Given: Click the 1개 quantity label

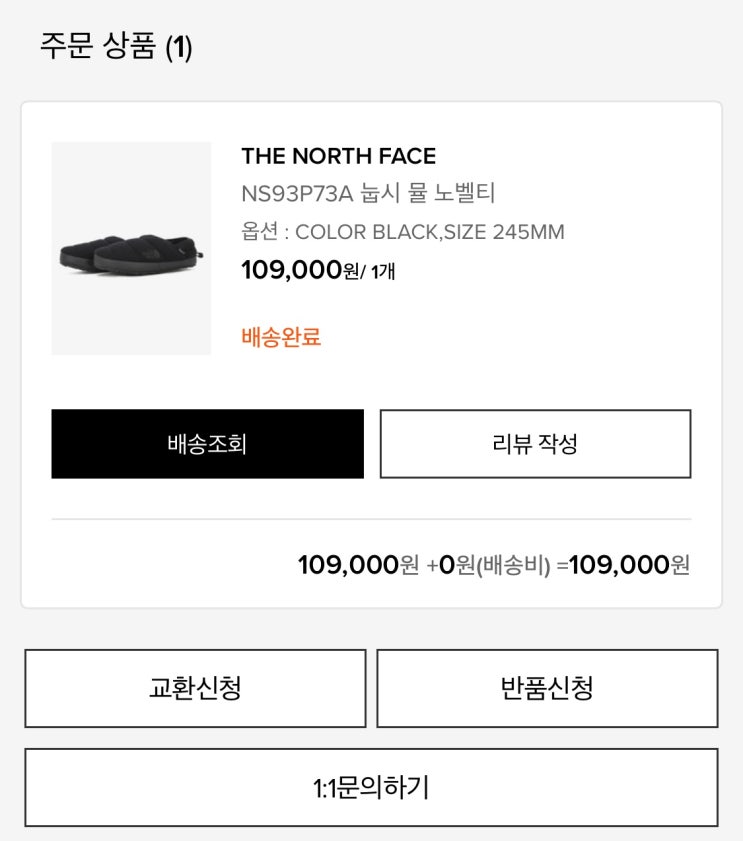Looking at the screenshot, I should (383, 271).
